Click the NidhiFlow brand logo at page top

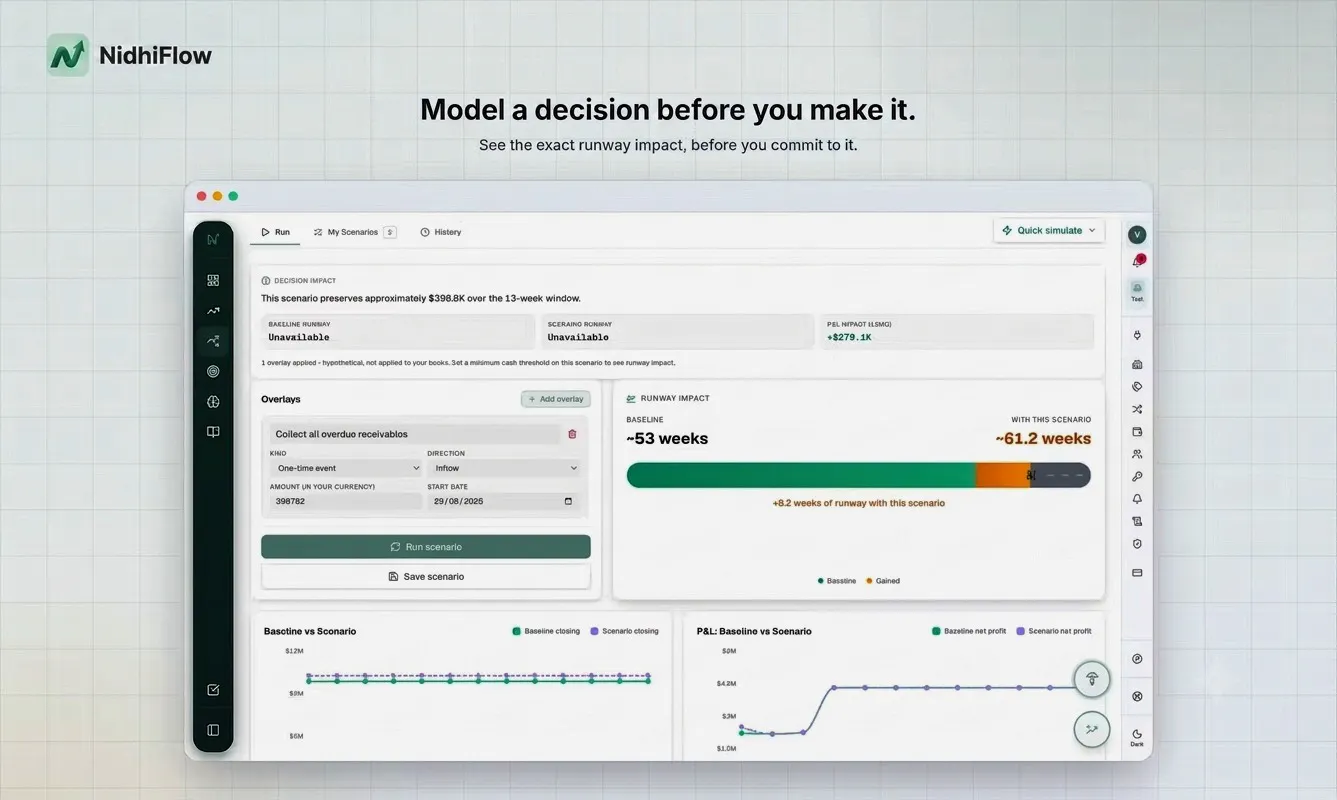tap(130, 55)
